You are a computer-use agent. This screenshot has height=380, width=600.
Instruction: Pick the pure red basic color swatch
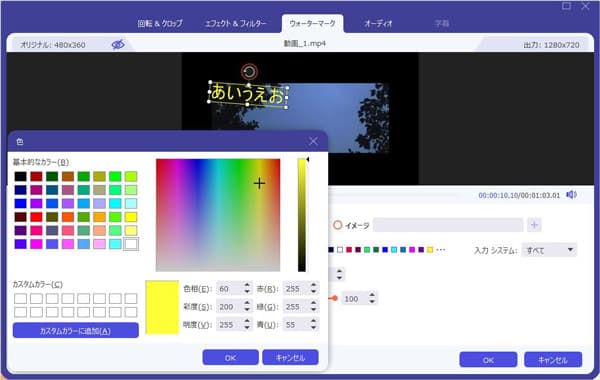tap(36, 217)
